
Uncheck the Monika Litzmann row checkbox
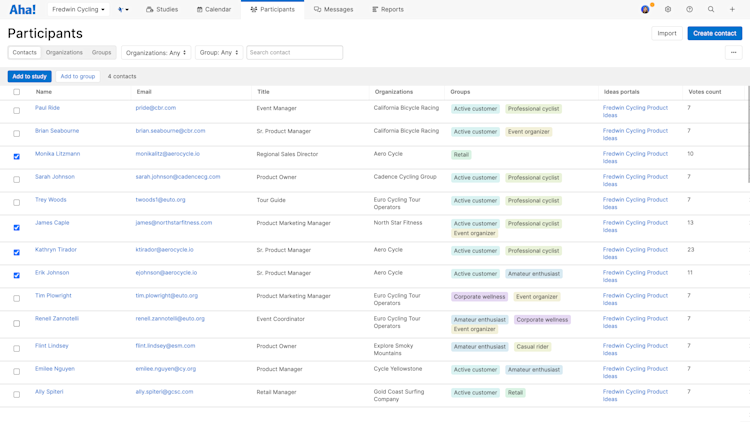click(17, 156)
